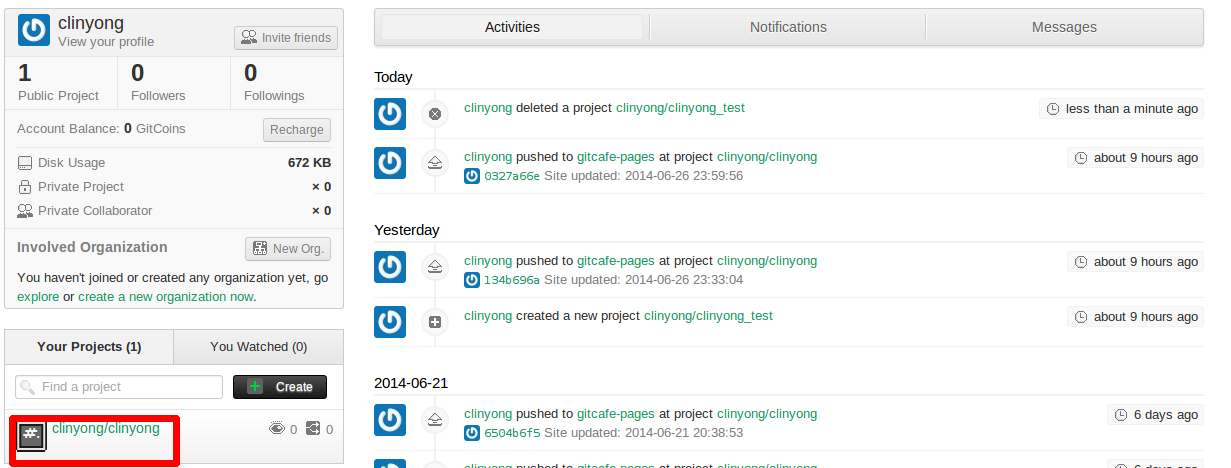
Task: Click clinyong user link in deleted project activity
Action: click(488, 108)
